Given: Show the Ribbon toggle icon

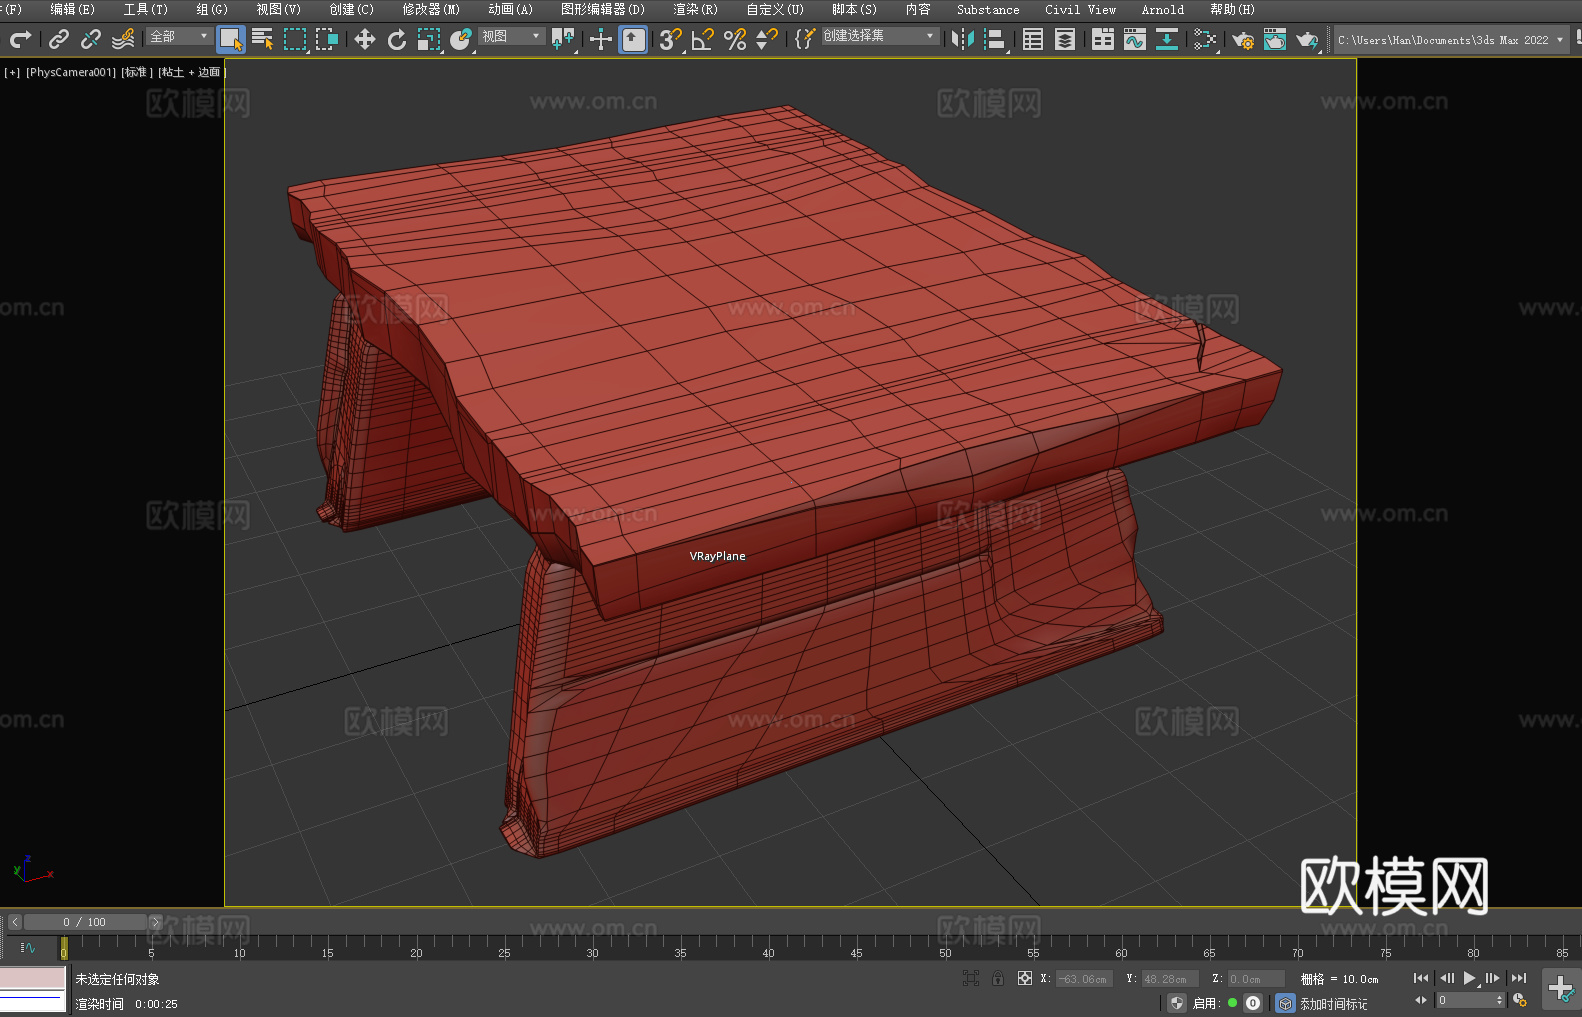Looking at the screenshot, I should pos(1103,39).
